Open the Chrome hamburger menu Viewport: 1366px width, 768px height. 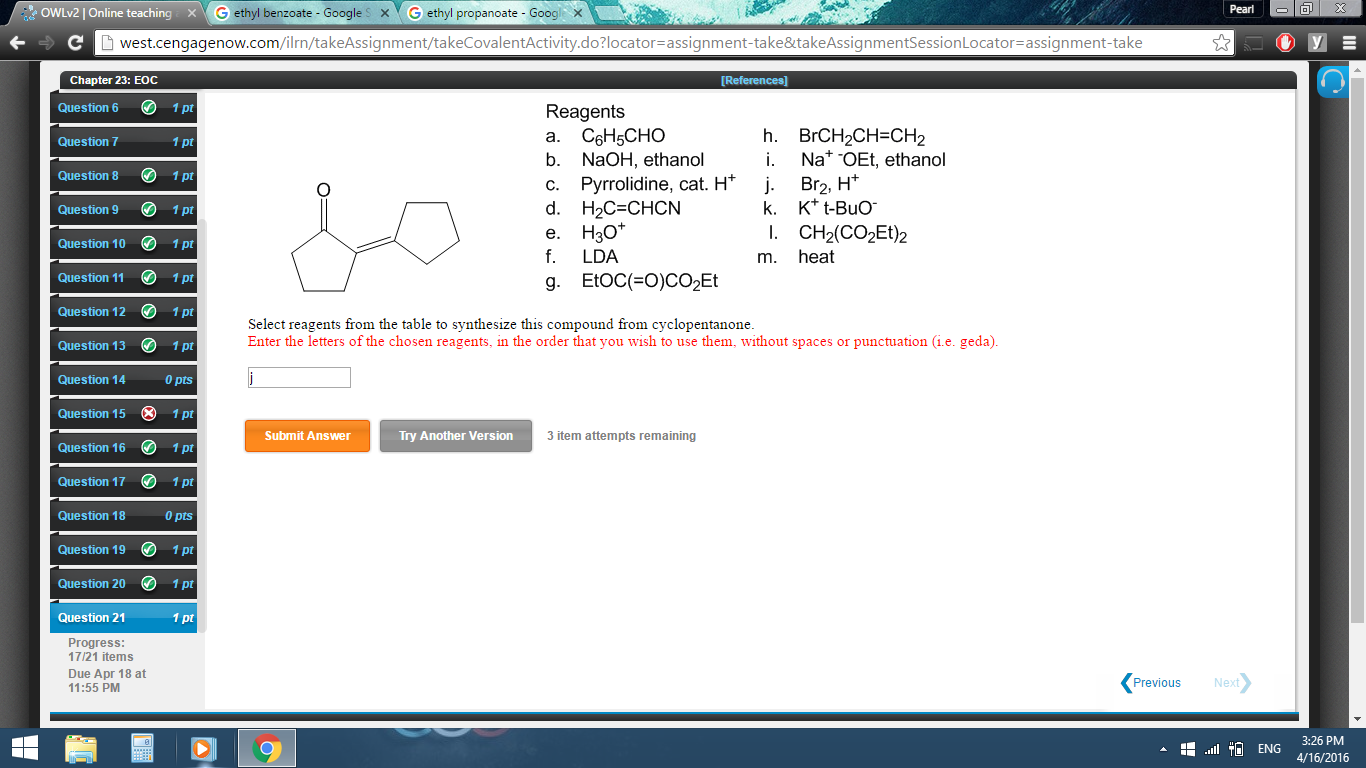(x=1350, y=43)
